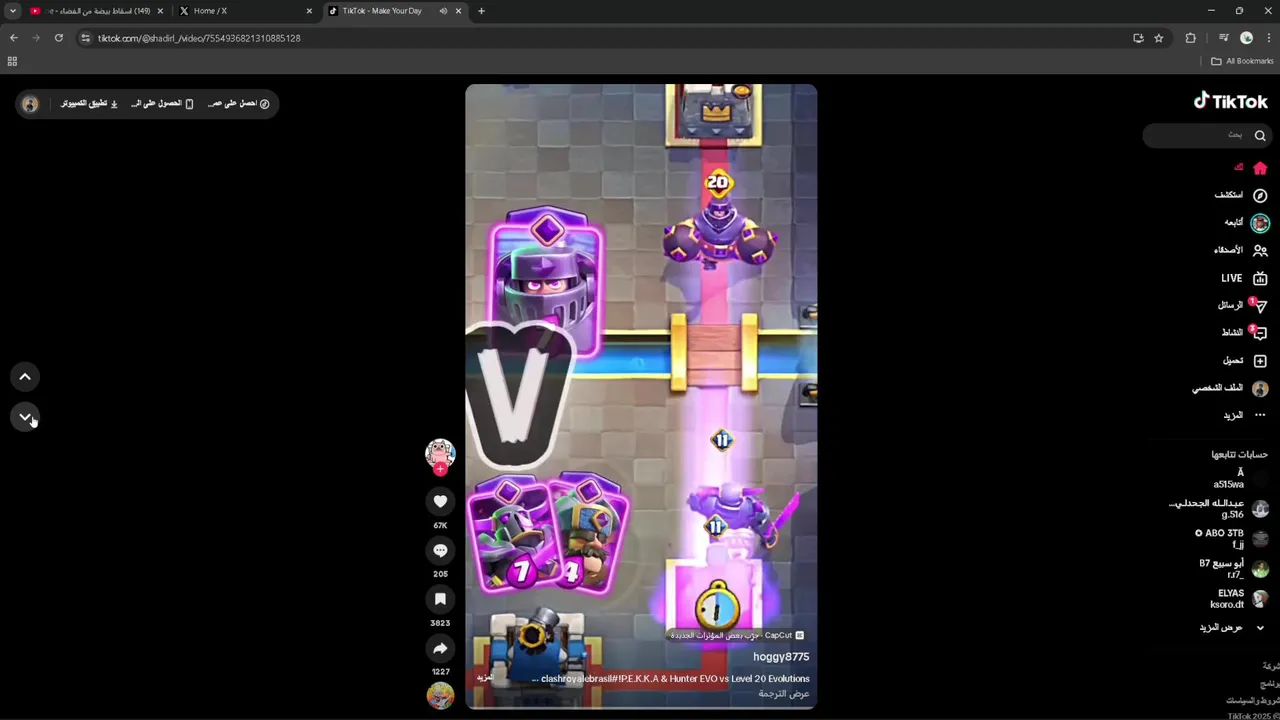
Task: Open a new browser tab
Action: pyautogui.click(x=481, y=11)
